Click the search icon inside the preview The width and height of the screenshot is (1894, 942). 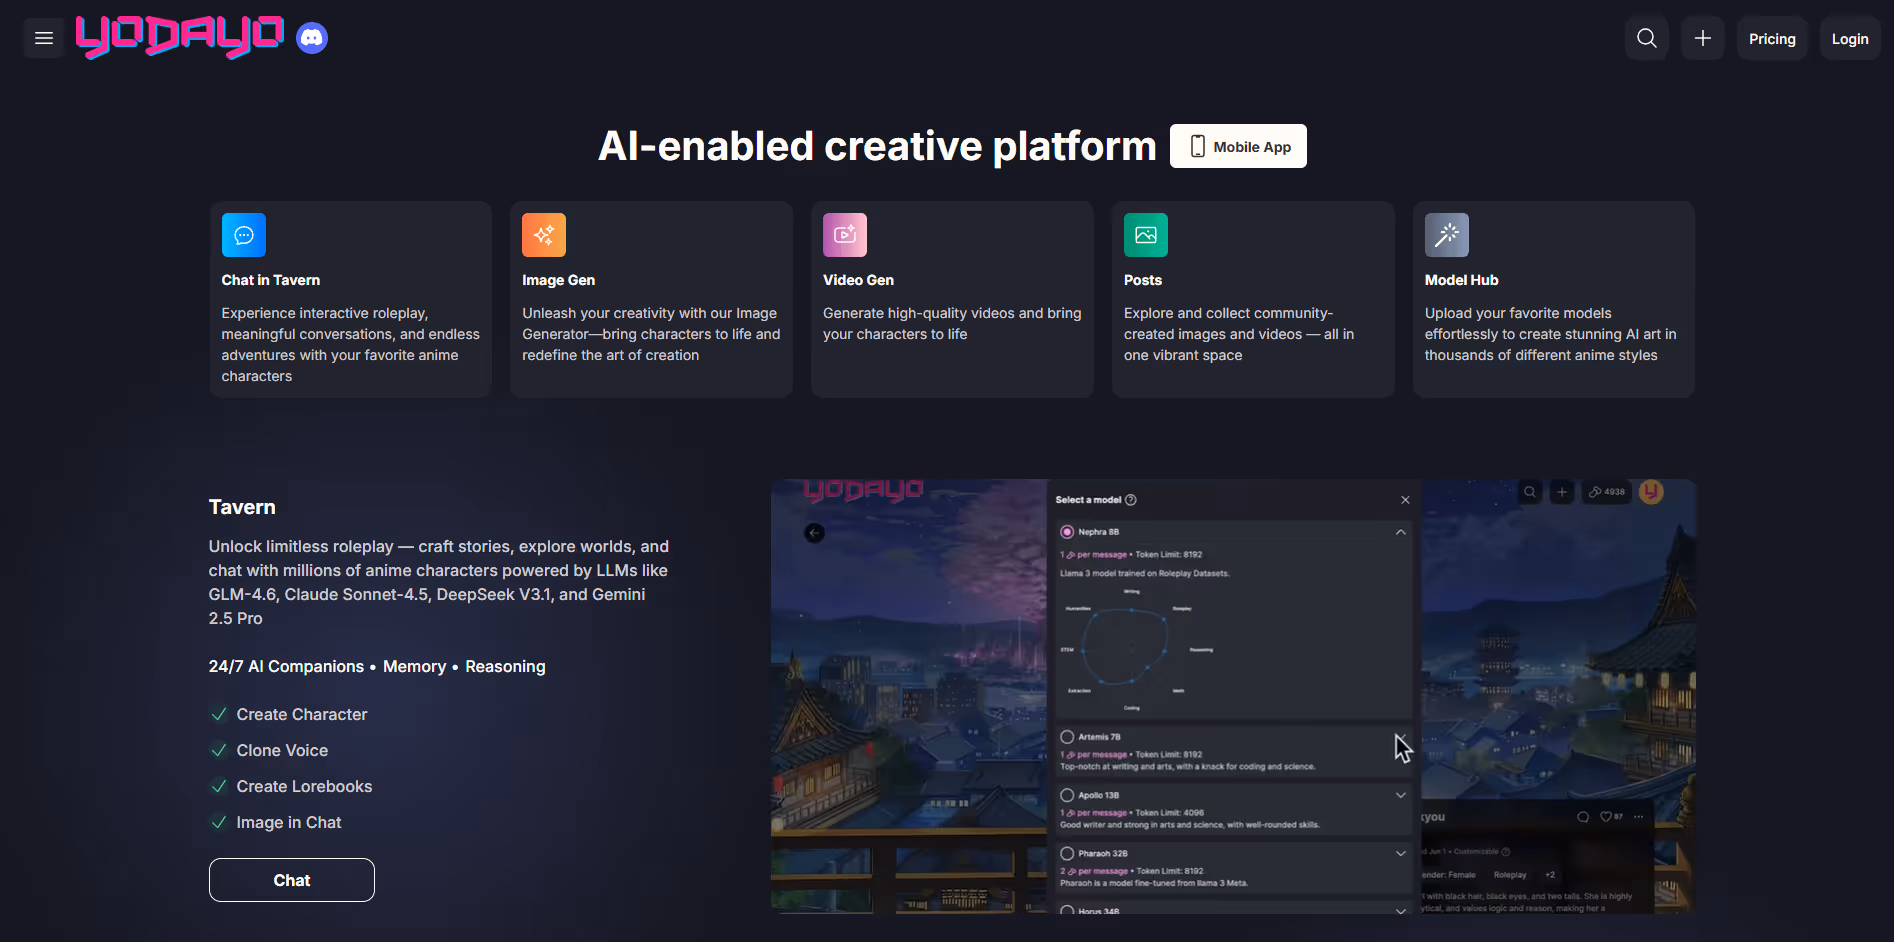1530,492
